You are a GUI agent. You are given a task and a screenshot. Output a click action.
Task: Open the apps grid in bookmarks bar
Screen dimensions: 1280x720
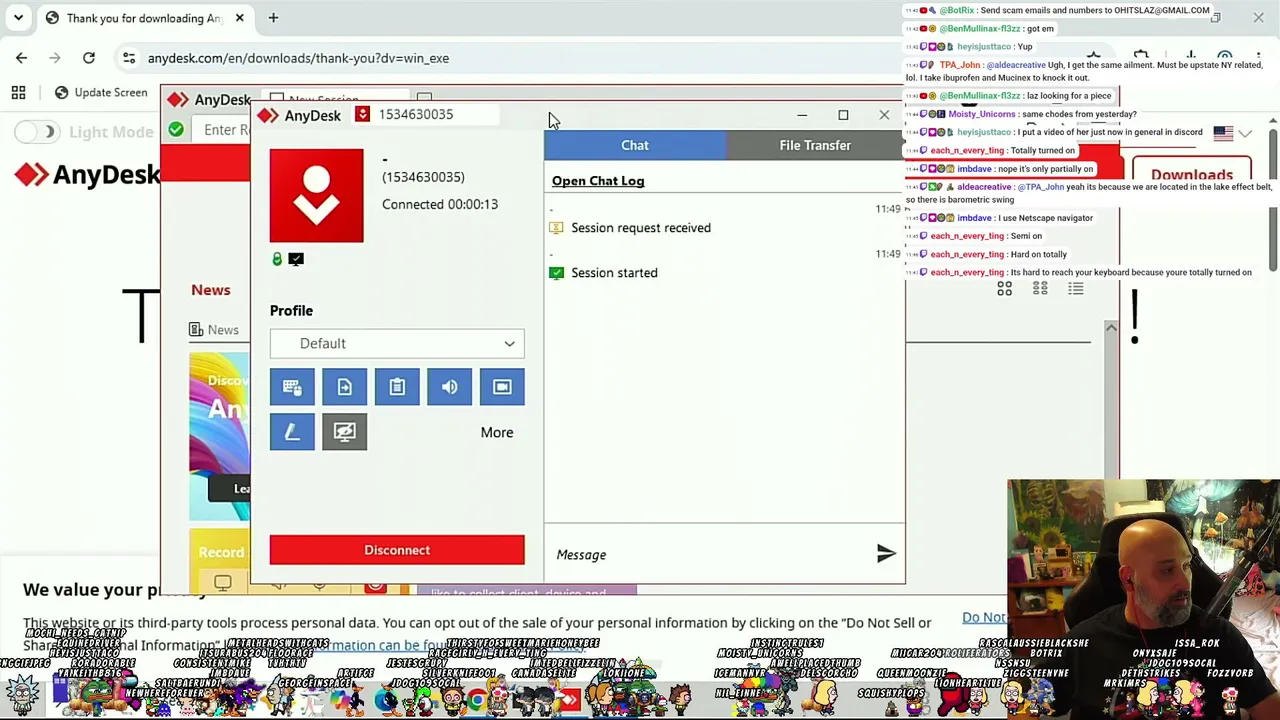click(18, 93)
